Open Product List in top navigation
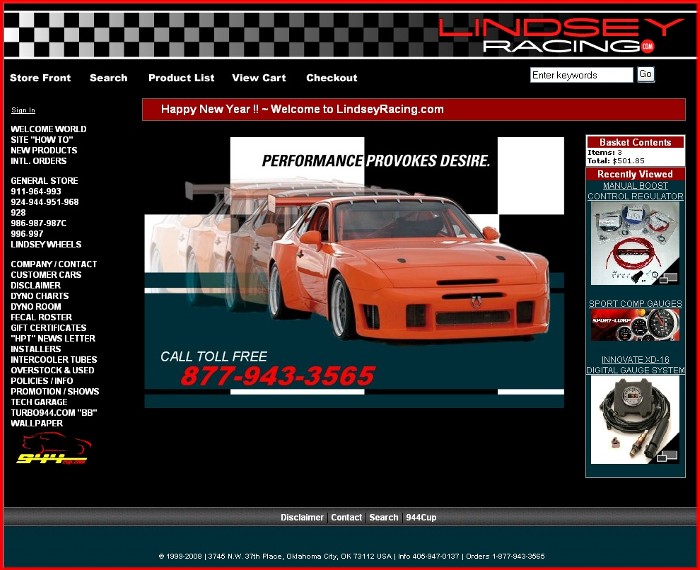Screen dimensions: 700x570 pyautogui.click(x=181, y=78)
